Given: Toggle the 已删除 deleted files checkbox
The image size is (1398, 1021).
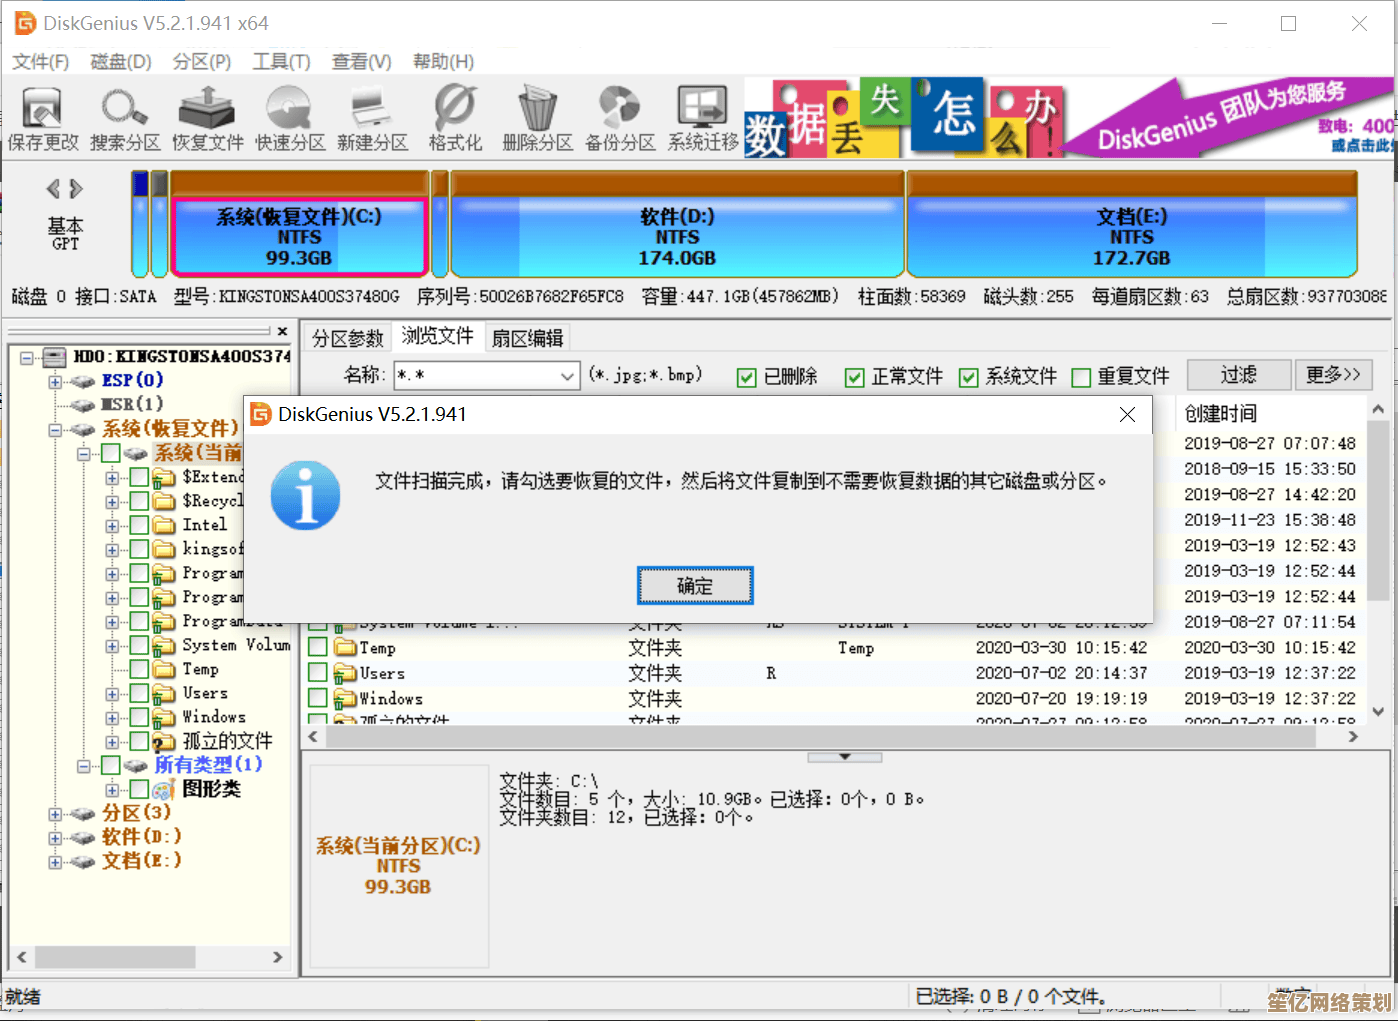Looking at the screenshot, I should click(746, 377).
